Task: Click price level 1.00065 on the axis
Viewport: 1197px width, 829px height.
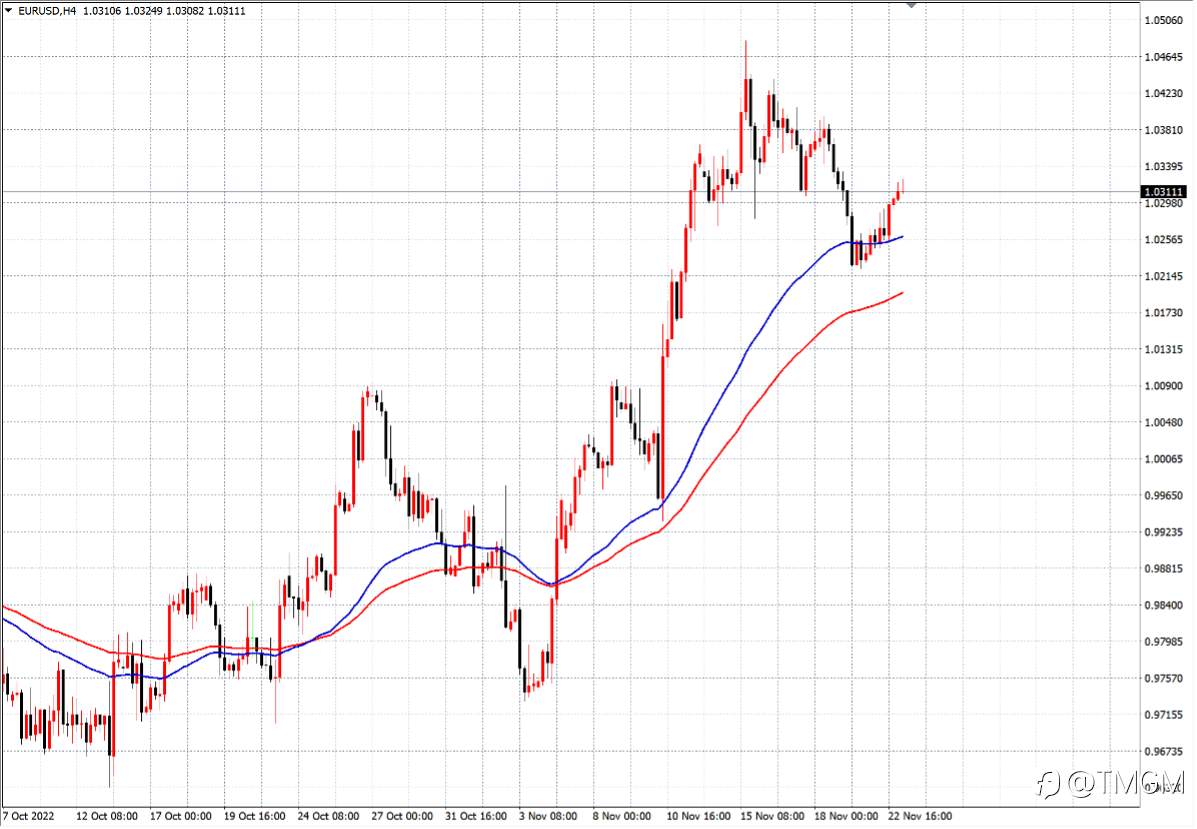Action: coord(1163,459)
